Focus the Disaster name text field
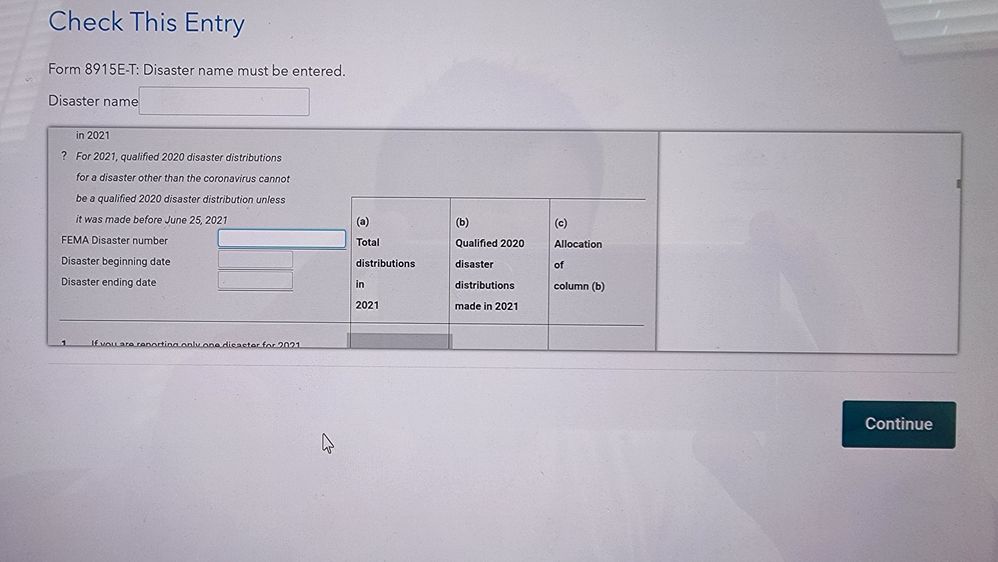Screen dimensions: 998x562 [x=224, y=101]
